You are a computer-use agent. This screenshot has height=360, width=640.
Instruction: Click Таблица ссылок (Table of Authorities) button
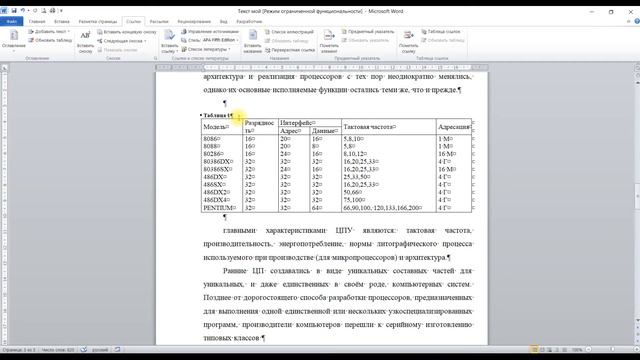[440, 31]
